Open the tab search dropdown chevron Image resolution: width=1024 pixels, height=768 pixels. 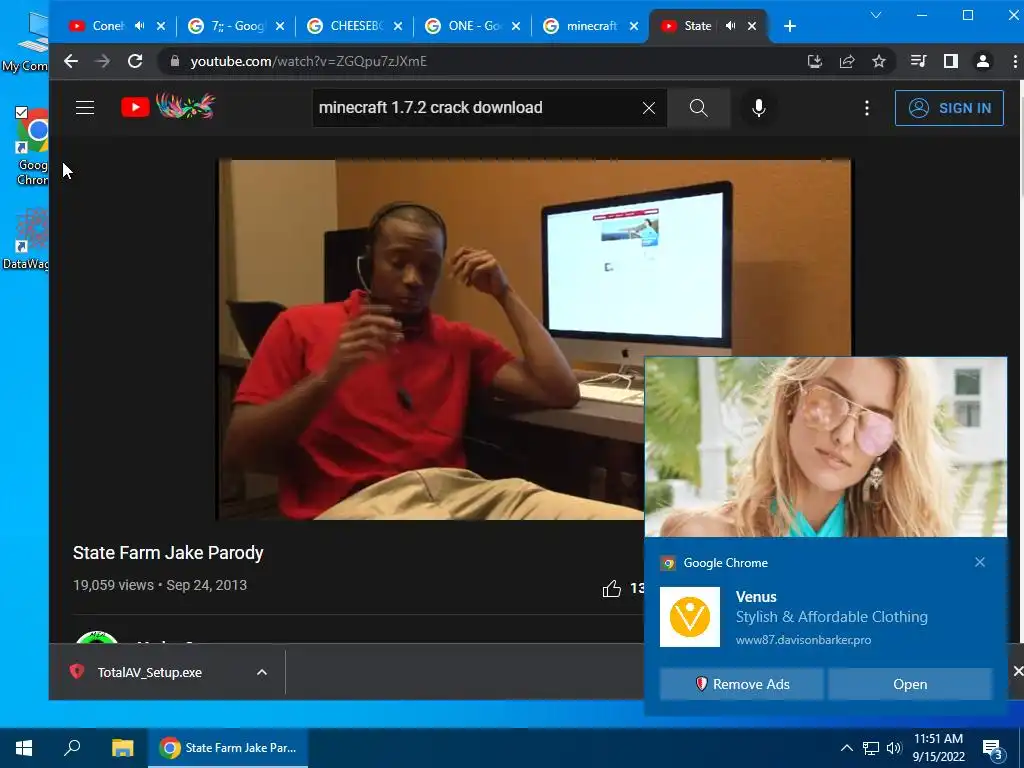click(x=876, y=15)
